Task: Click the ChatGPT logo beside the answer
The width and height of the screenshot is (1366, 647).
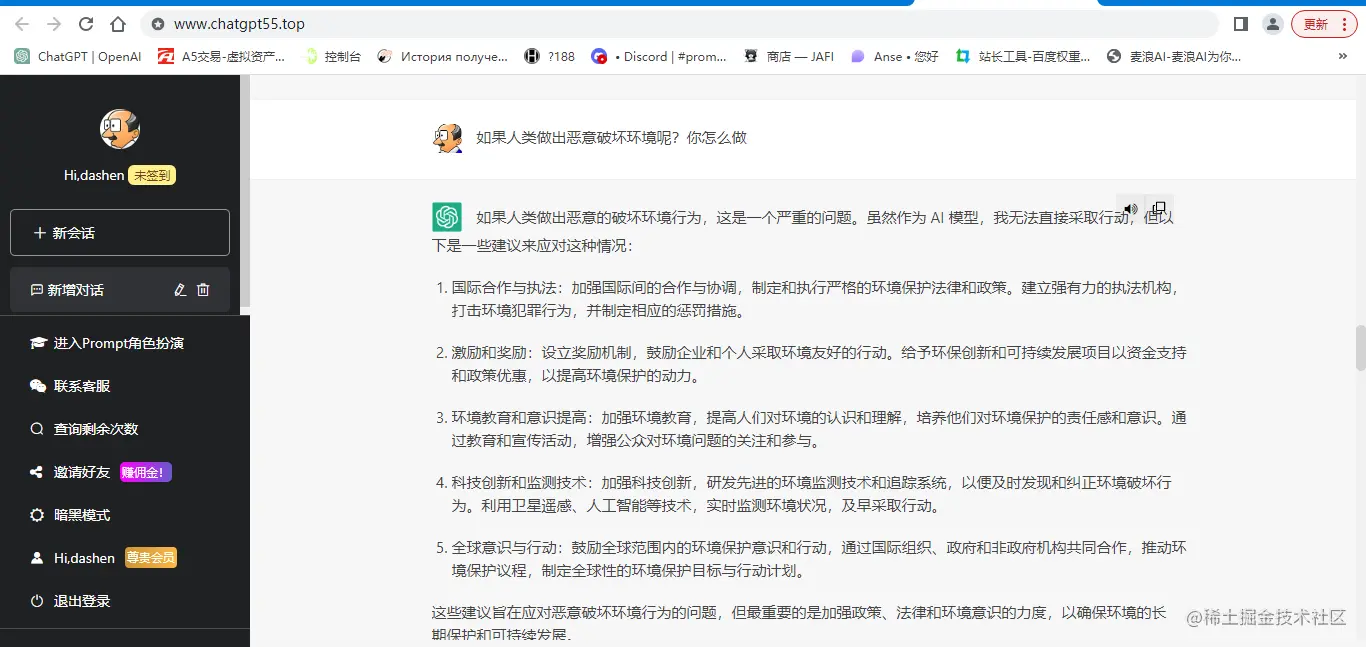Action: tap(447, 217)
